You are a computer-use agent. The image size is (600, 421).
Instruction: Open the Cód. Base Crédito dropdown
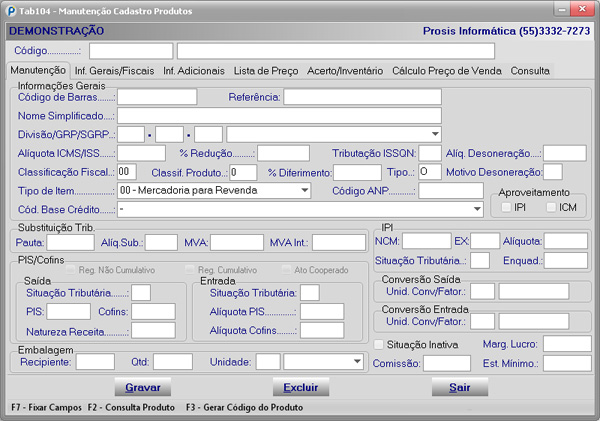pyautogui.click(x=477, y=209)
